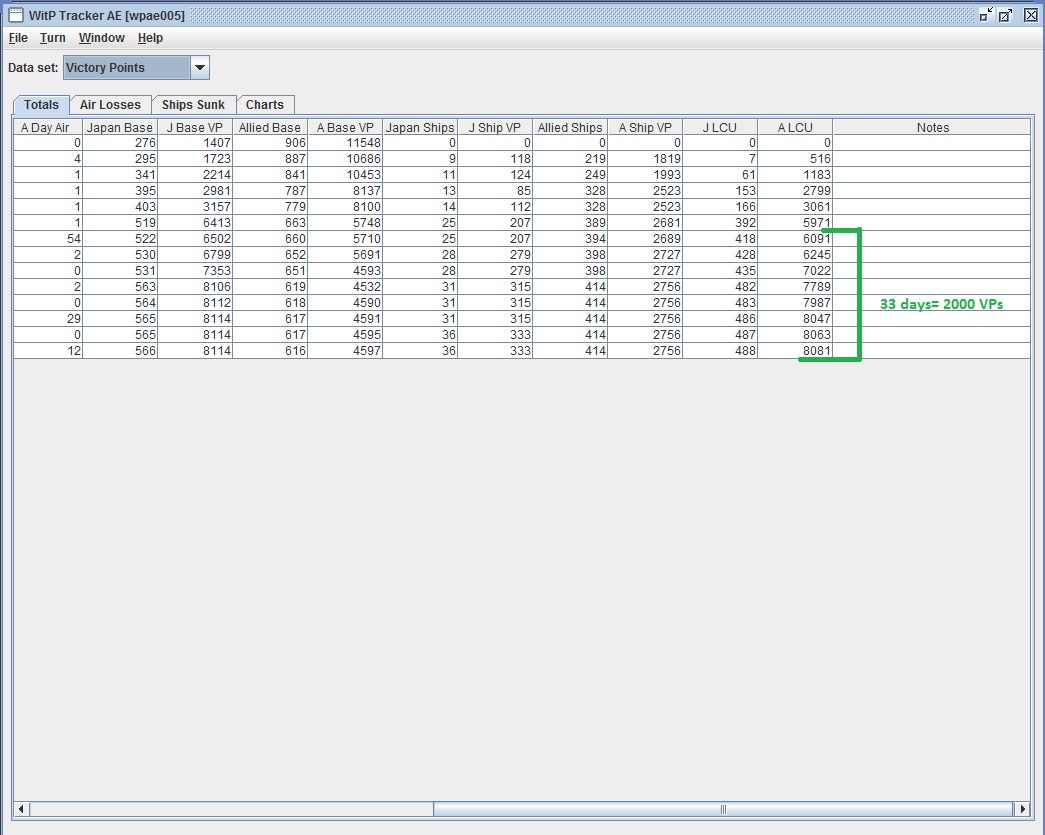Select the J LCU cell 61
Viewport: 1045px width, 835px height.
(x=720, y=175)
